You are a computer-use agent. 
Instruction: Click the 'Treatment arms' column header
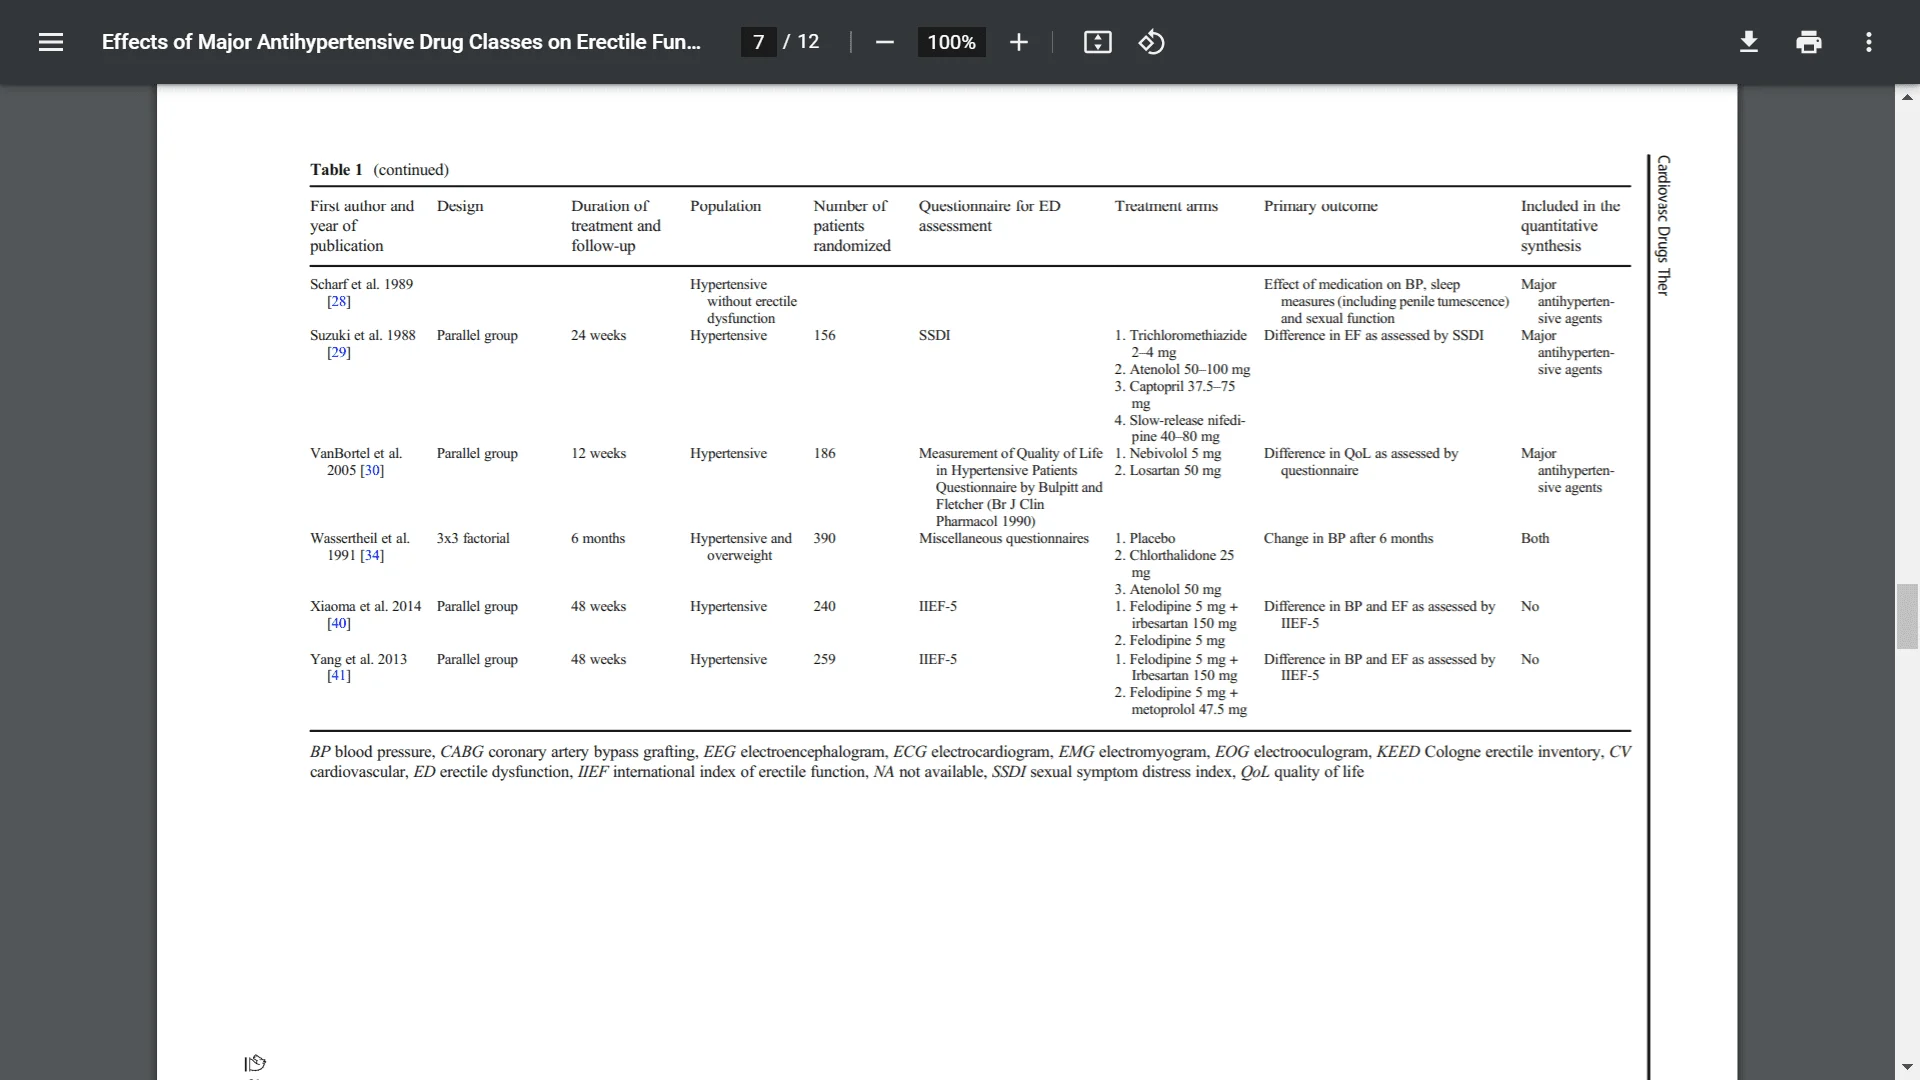coord(1166,206)
